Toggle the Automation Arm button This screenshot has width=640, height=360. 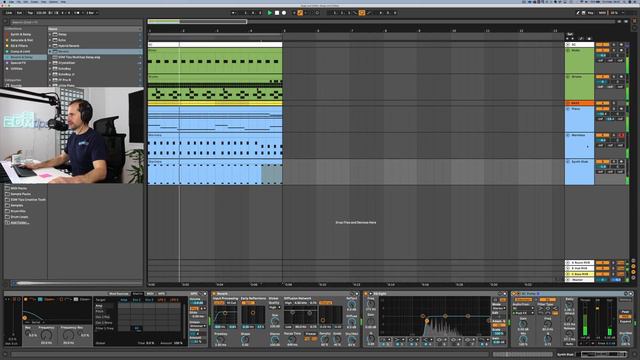click(300, 13)
